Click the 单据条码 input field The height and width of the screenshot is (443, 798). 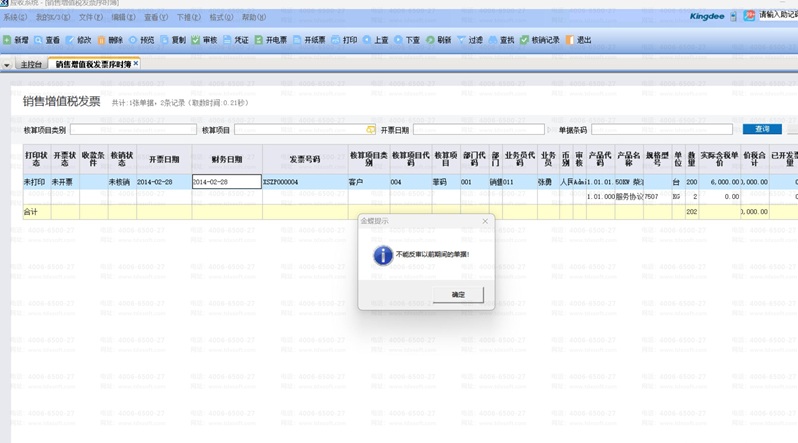click(662, 129)
